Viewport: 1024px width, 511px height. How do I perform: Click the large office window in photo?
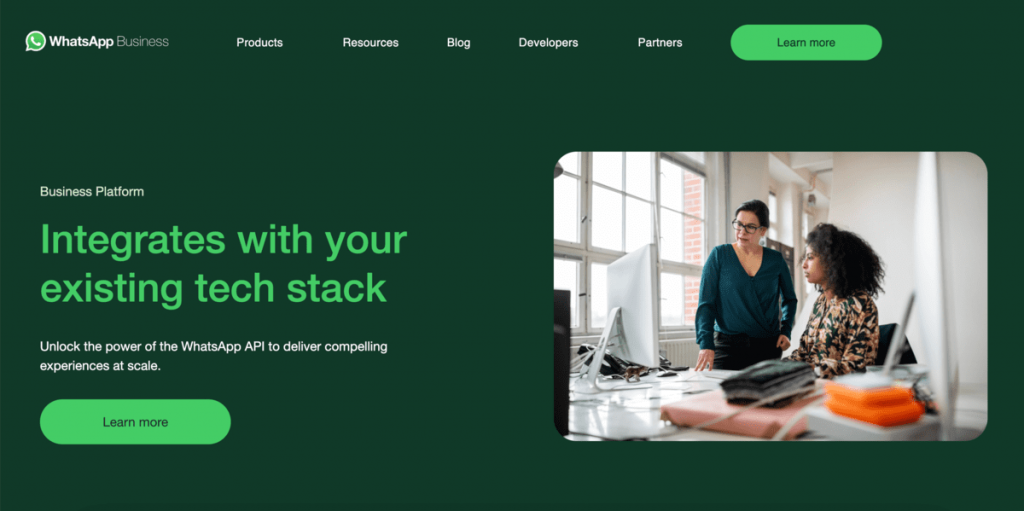(632, 240)
